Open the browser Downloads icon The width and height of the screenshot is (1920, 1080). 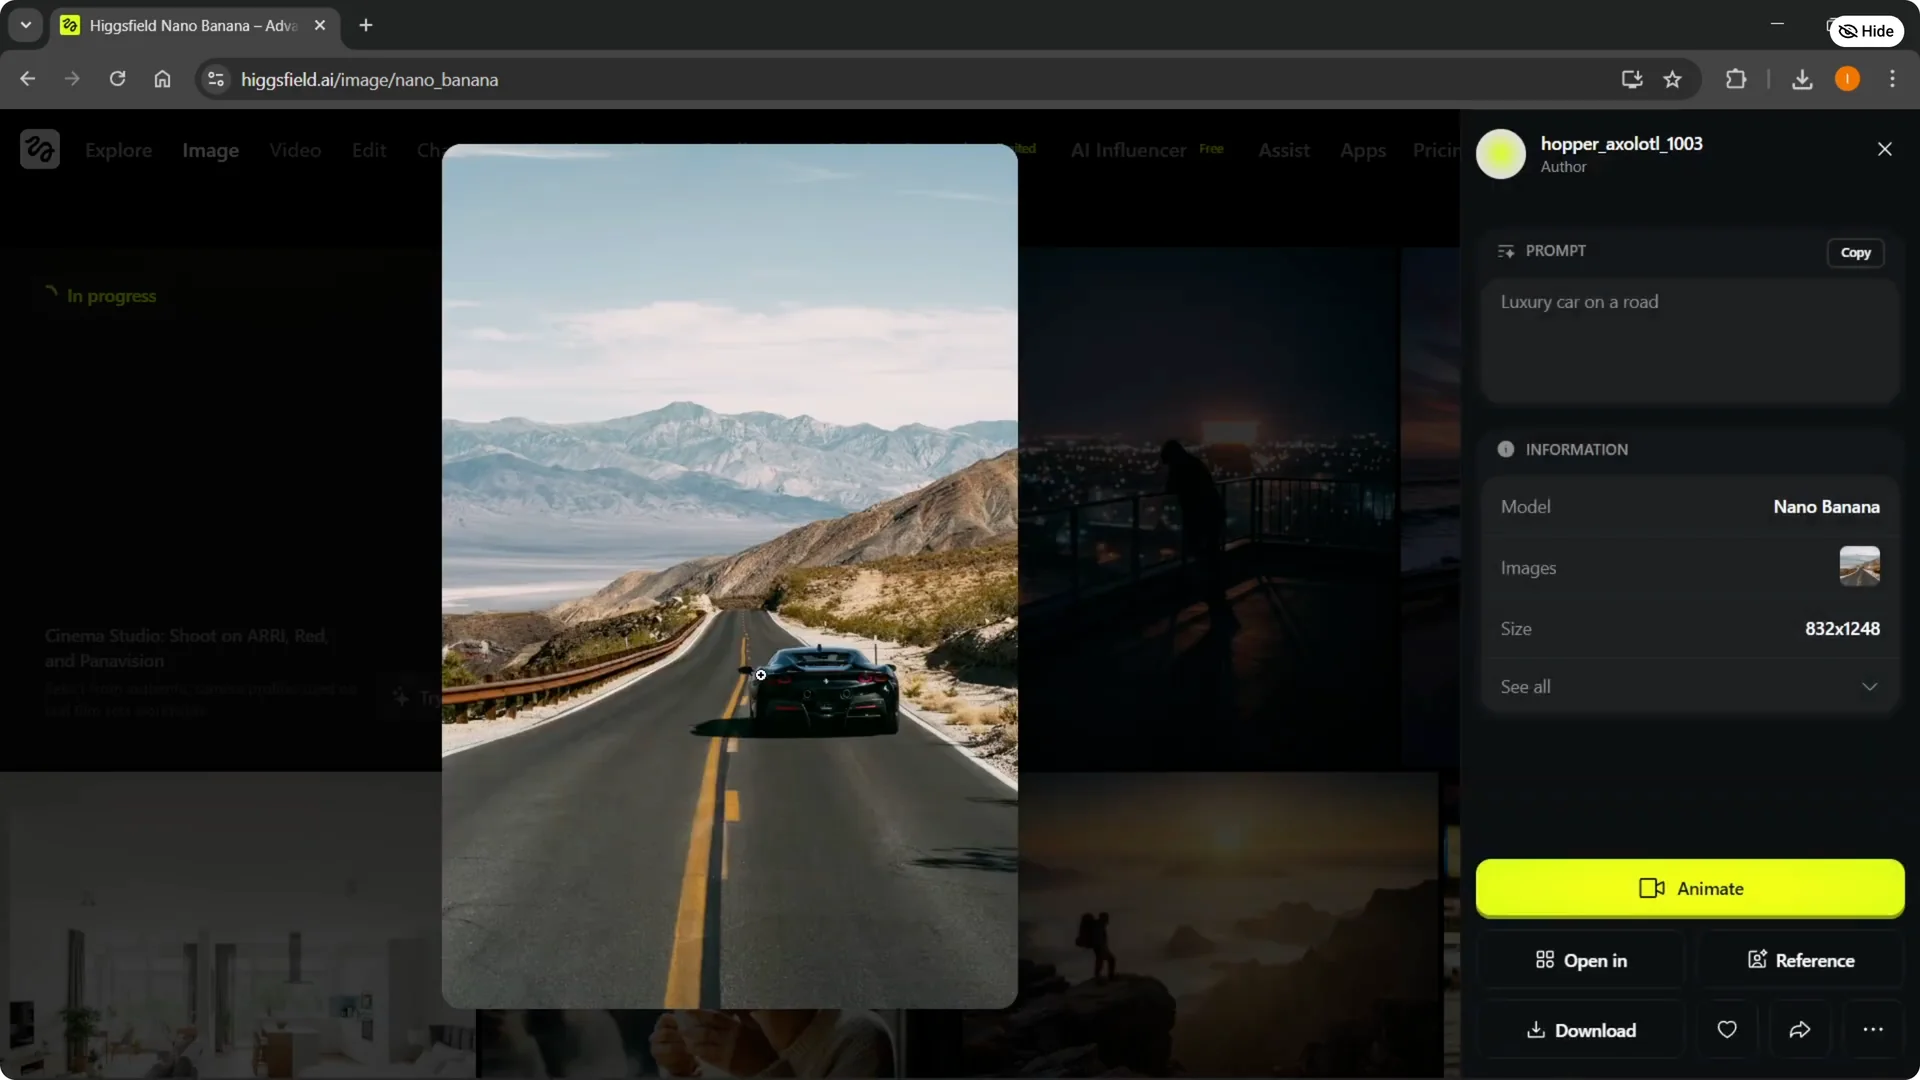(x=1801, y=79)
